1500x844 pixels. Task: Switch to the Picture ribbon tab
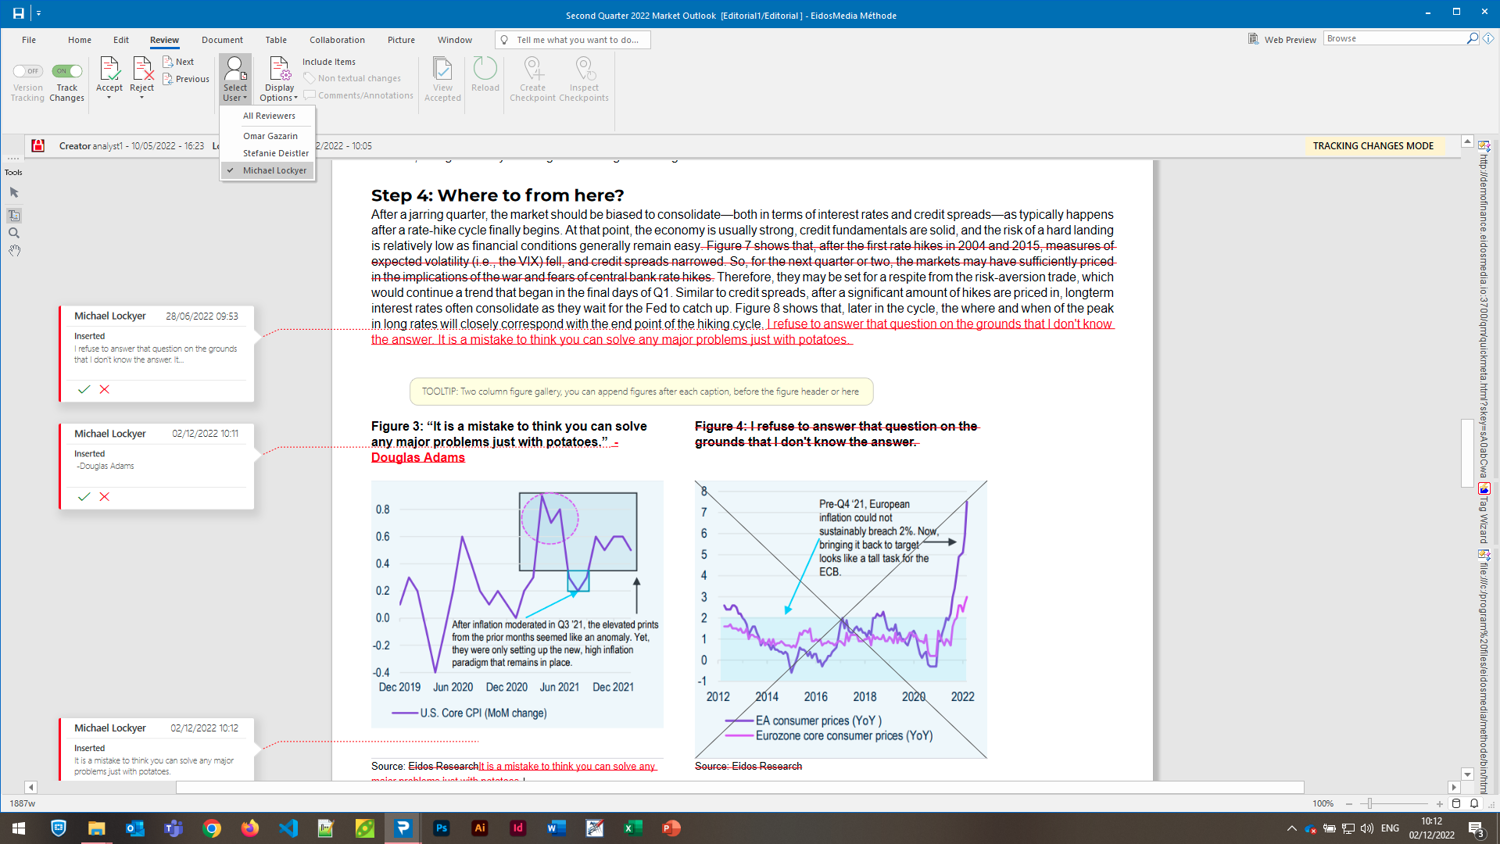coord(401,40)
